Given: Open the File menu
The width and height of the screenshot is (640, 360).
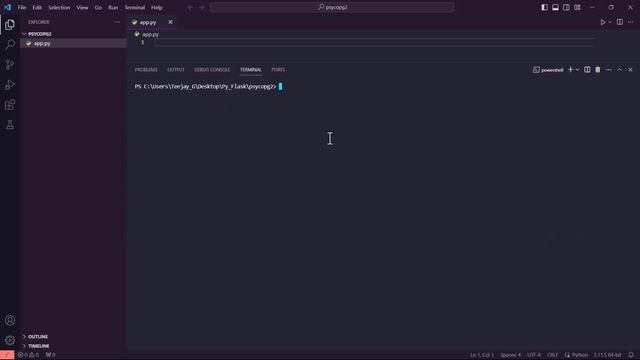Looking at the screenshot, I should [22, 7].
